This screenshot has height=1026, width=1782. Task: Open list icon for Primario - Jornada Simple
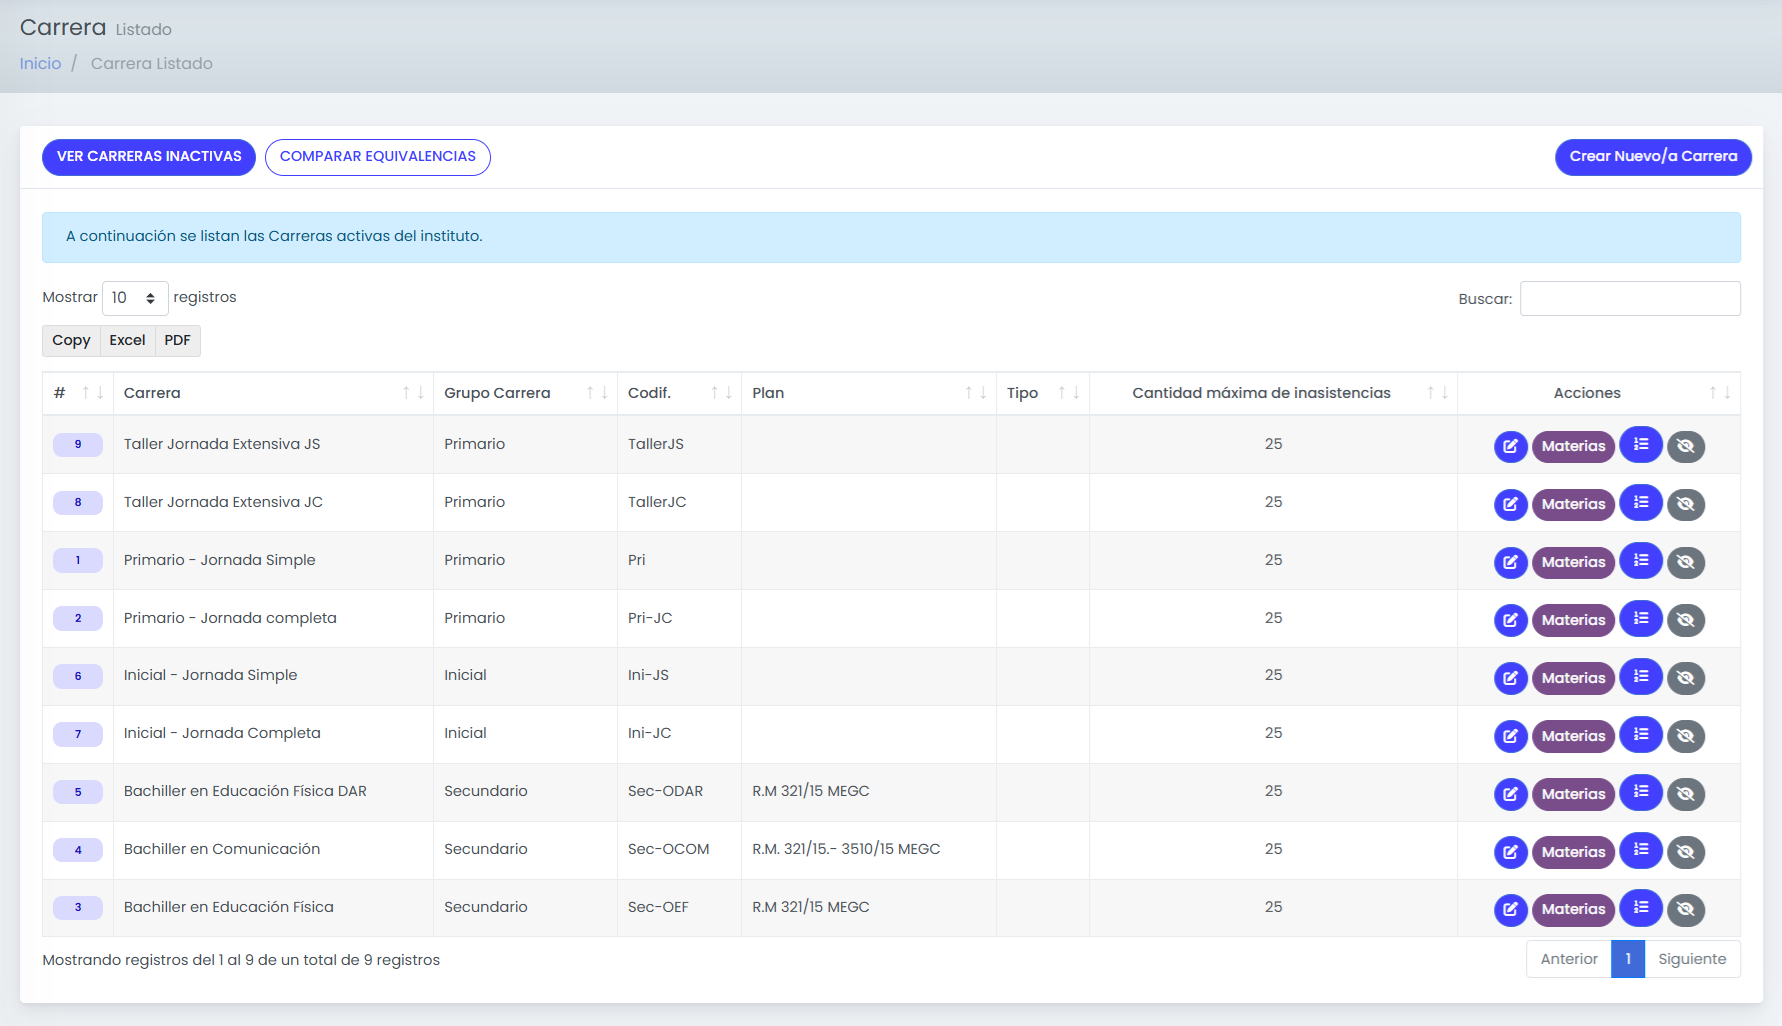[x=1641, y=560]
